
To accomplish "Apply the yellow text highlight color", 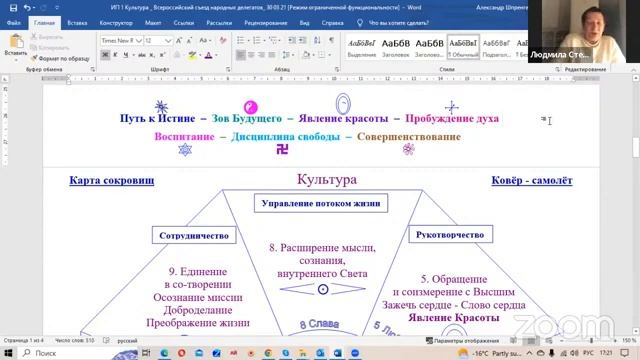I will (192, 55).
